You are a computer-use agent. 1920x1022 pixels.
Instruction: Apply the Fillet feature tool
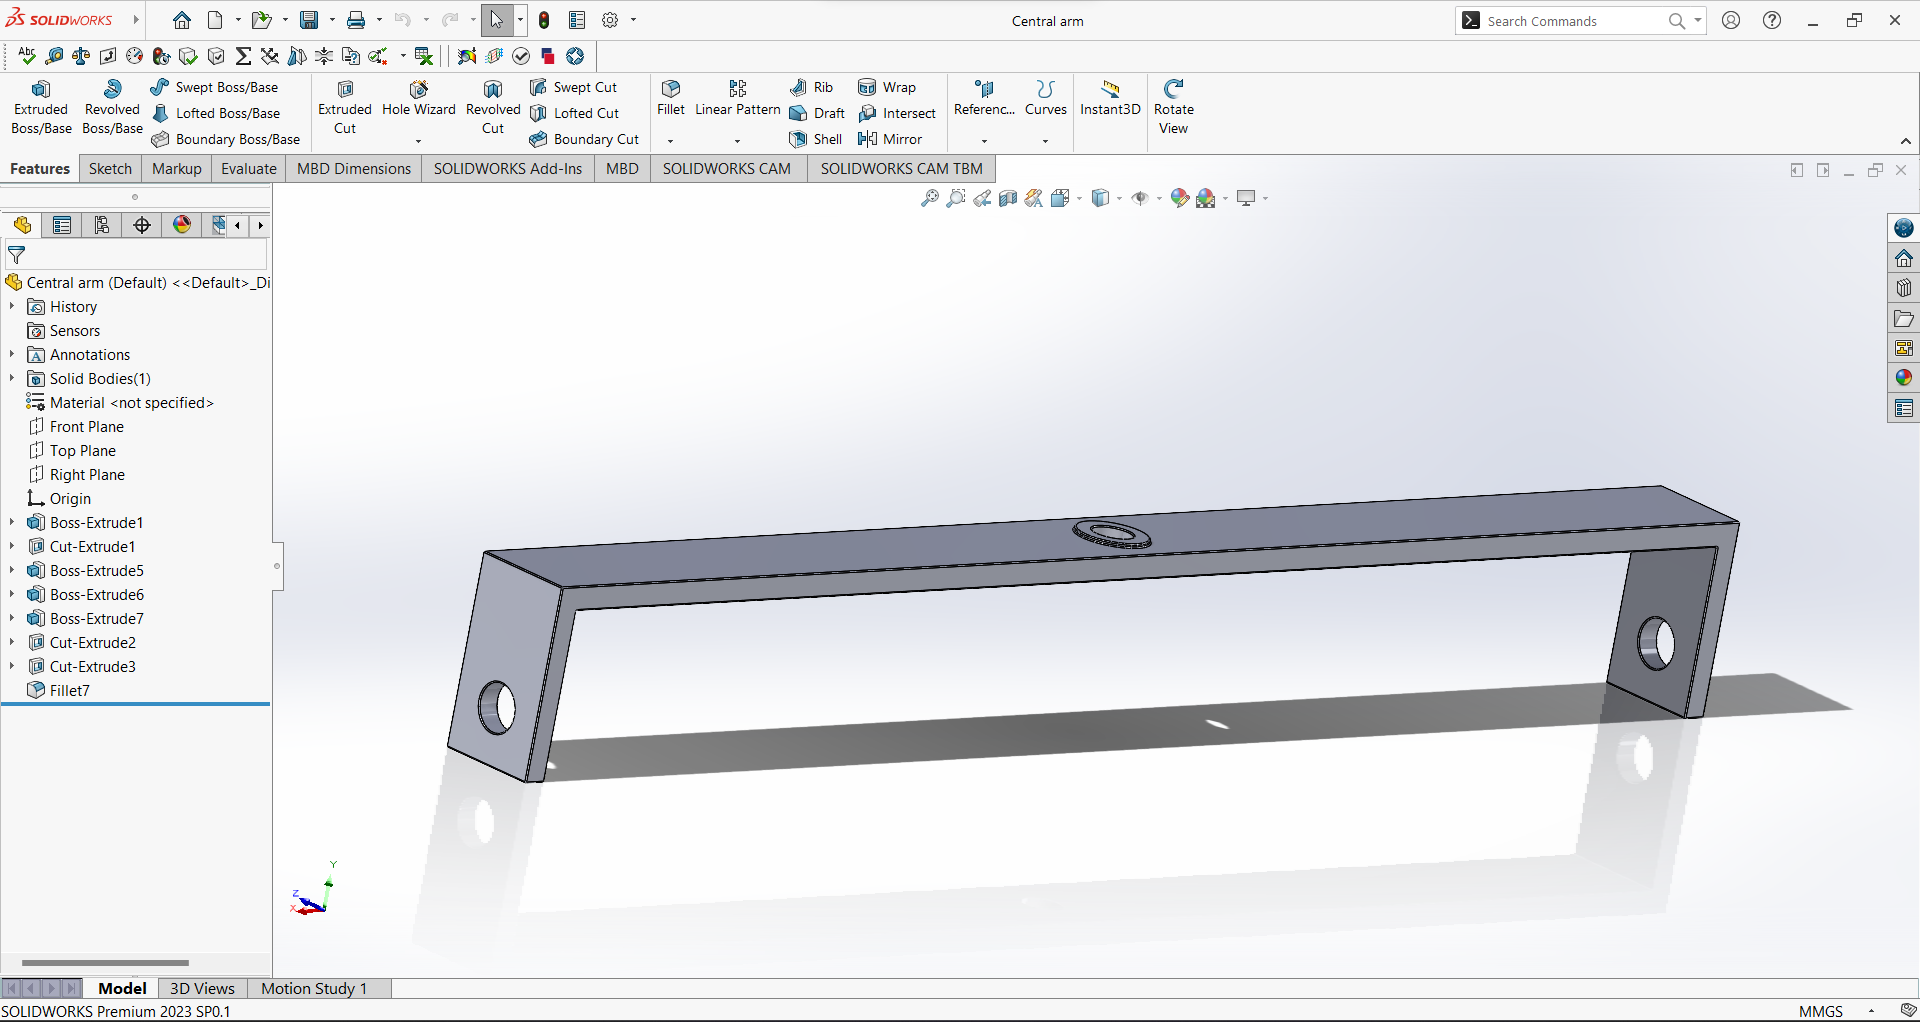pos(671,98)
